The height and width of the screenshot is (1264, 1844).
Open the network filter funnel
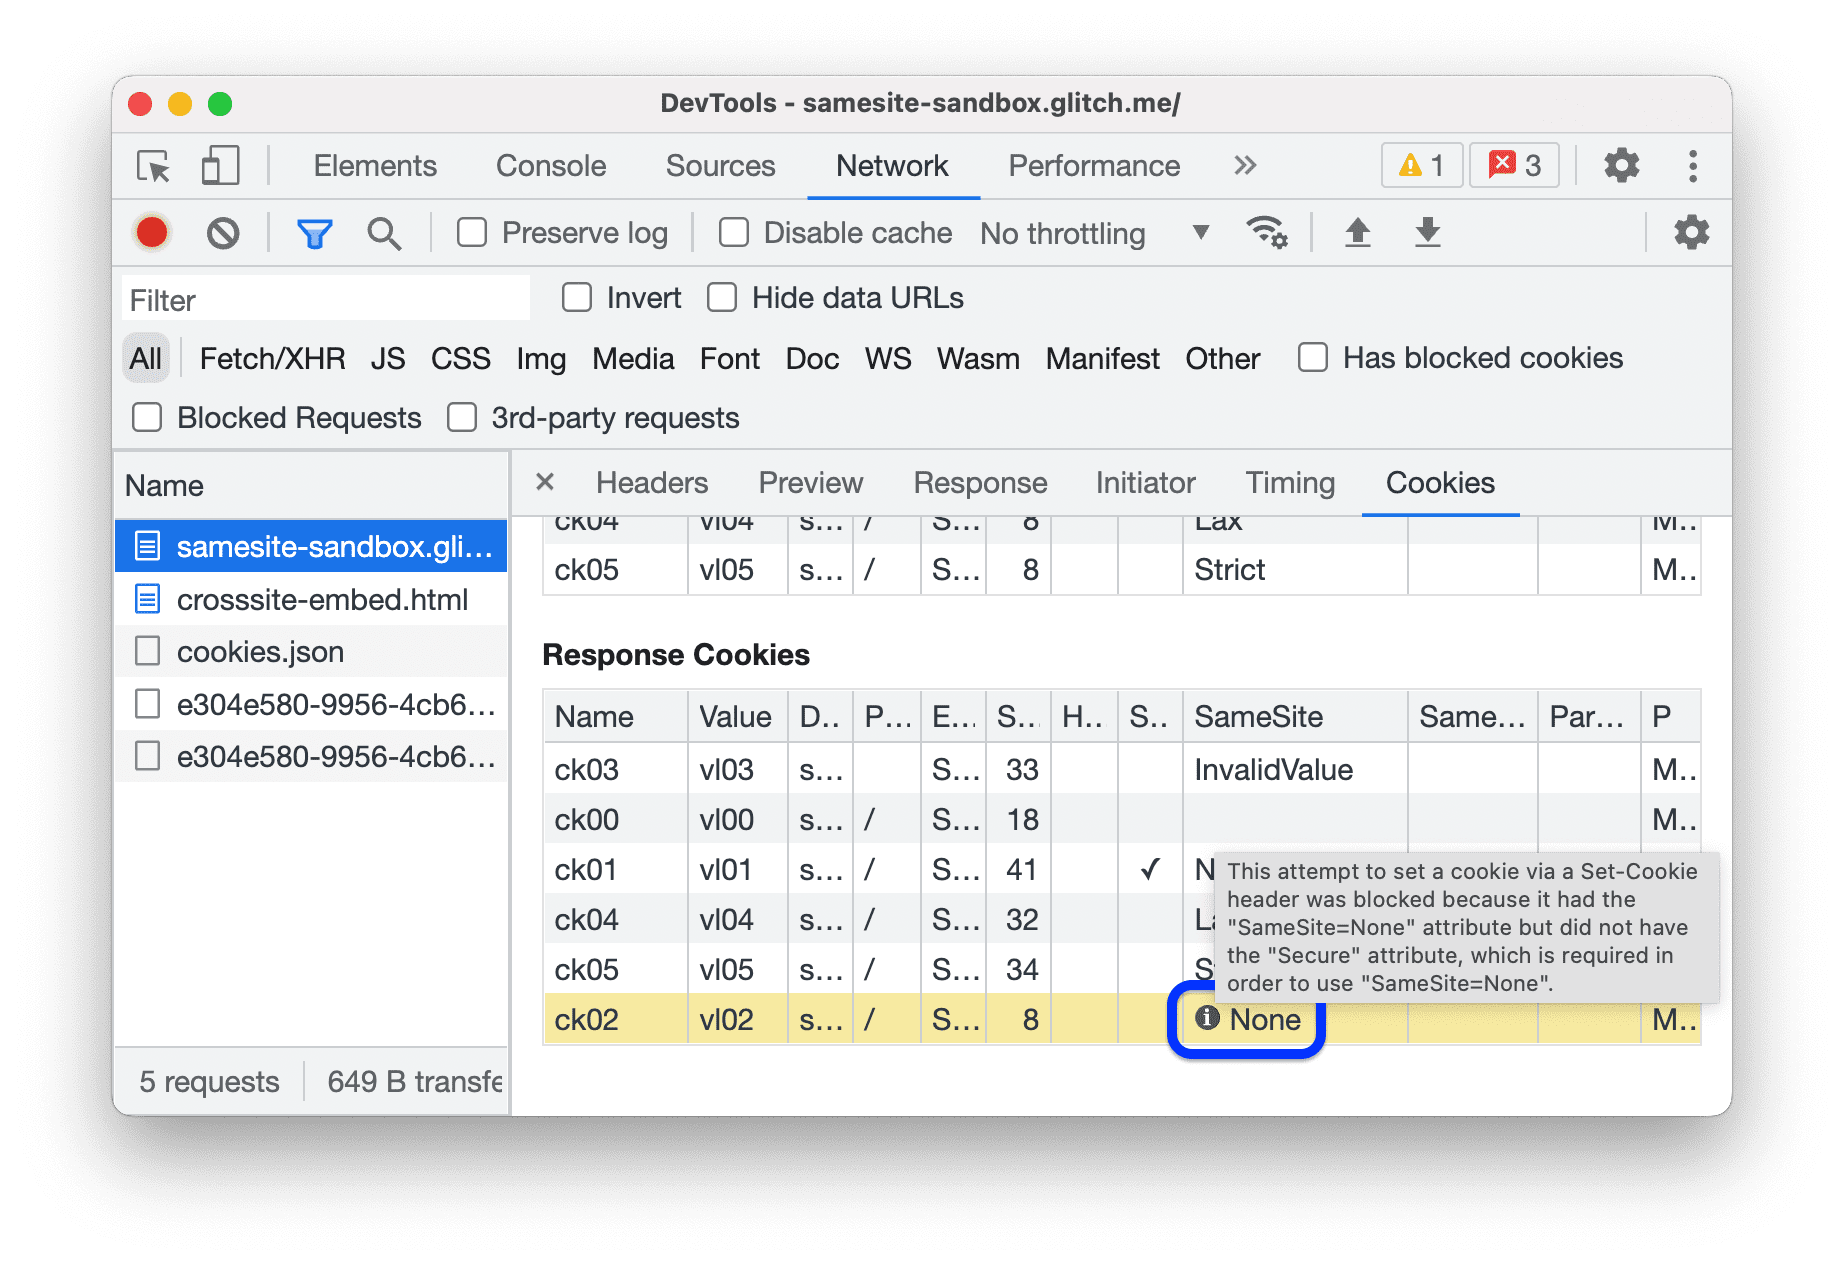(x=314, y=232)
